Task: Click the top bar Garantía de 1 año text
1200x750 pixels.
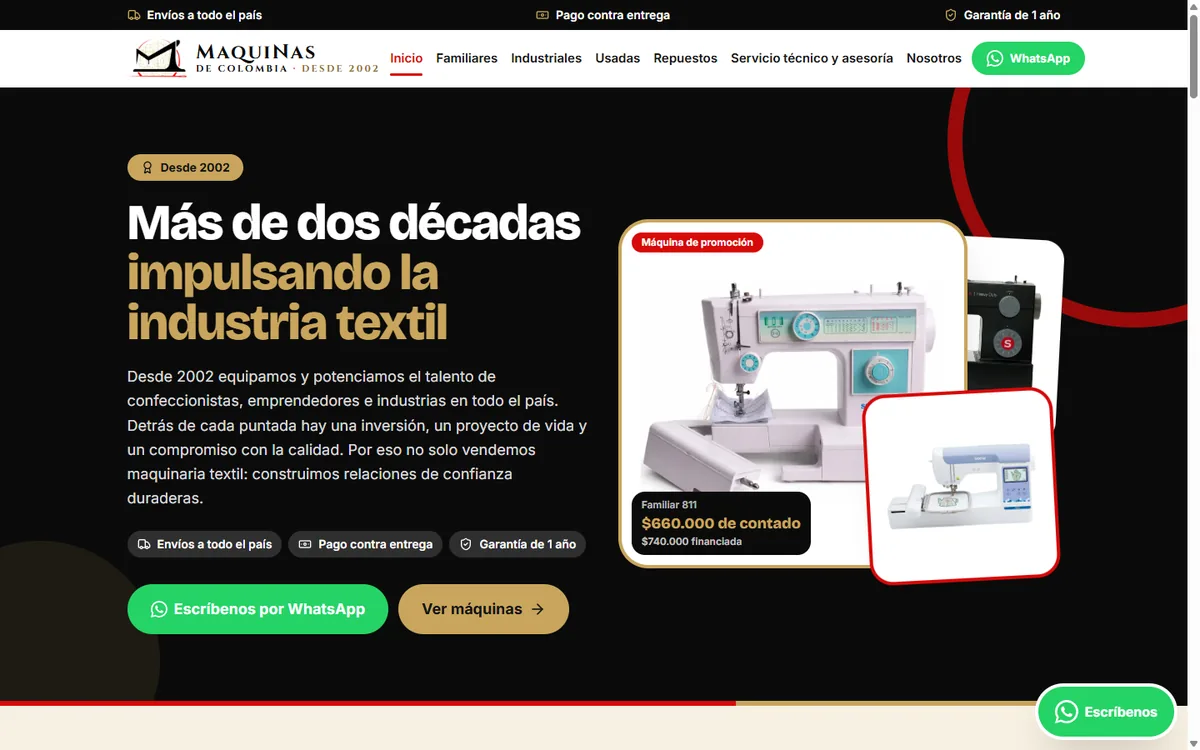Action: click(1012, 15)
